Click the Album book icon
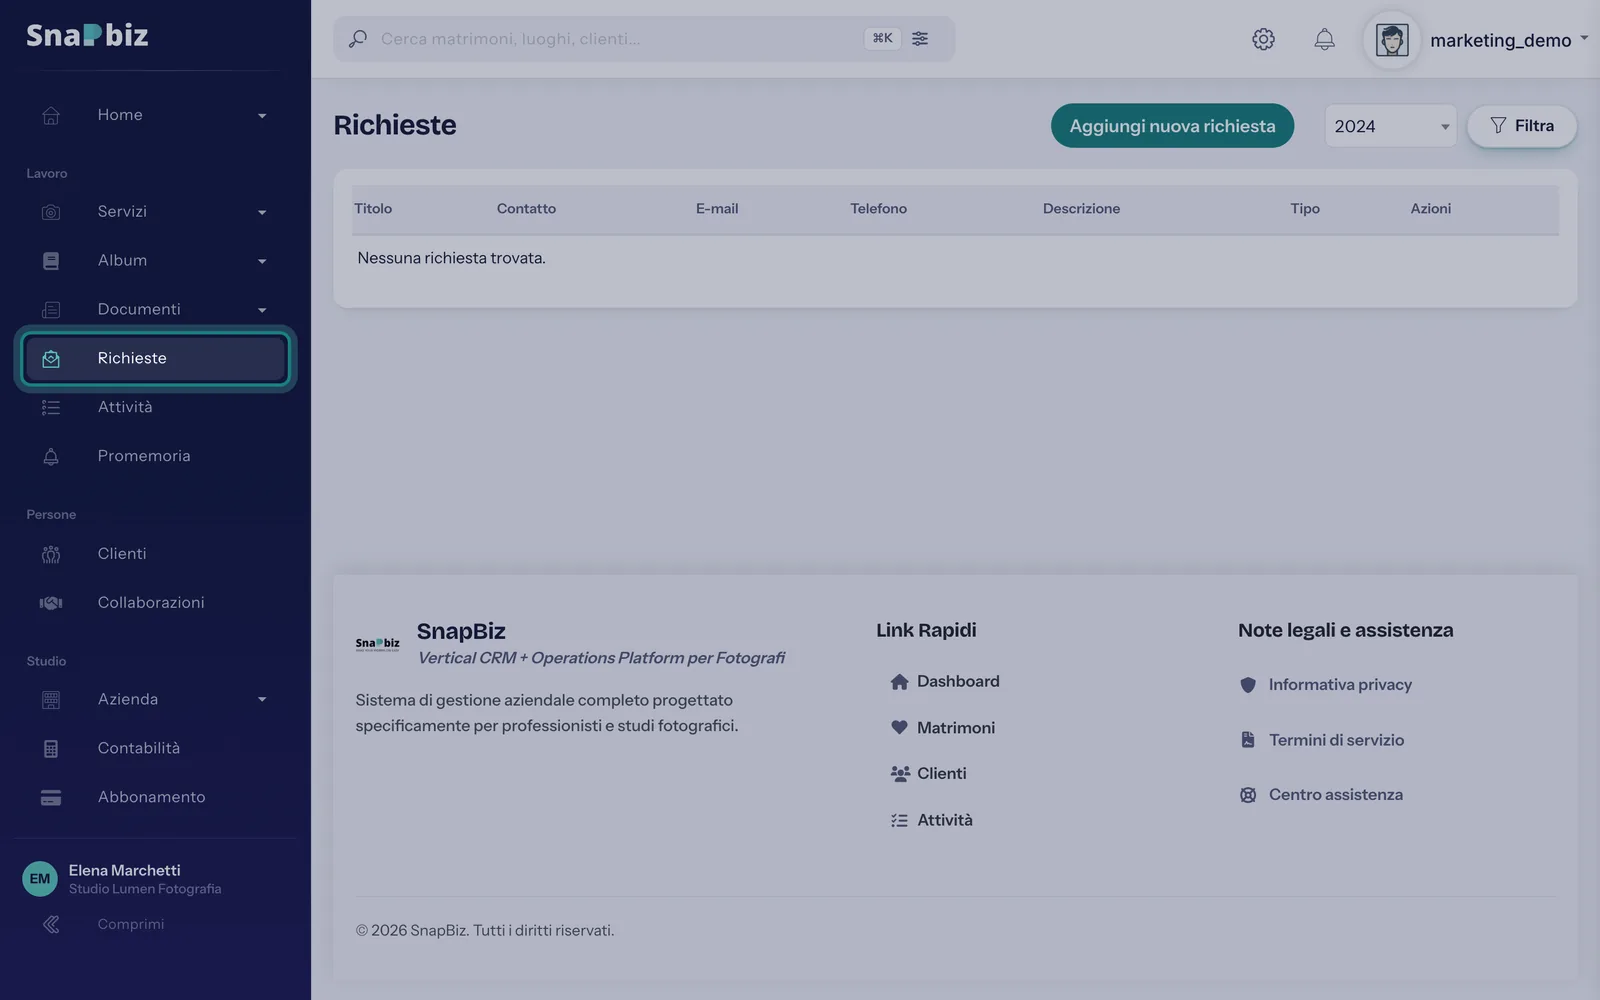This screenshot has height=1000, width=1600. click(51, 261)
